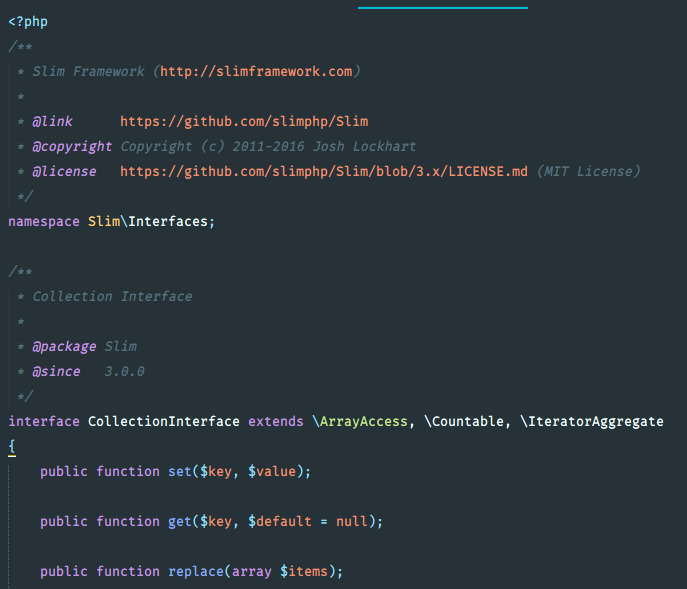The image size is (687, 589).
Task: Click the extends keyword
Action: point(276,421)
